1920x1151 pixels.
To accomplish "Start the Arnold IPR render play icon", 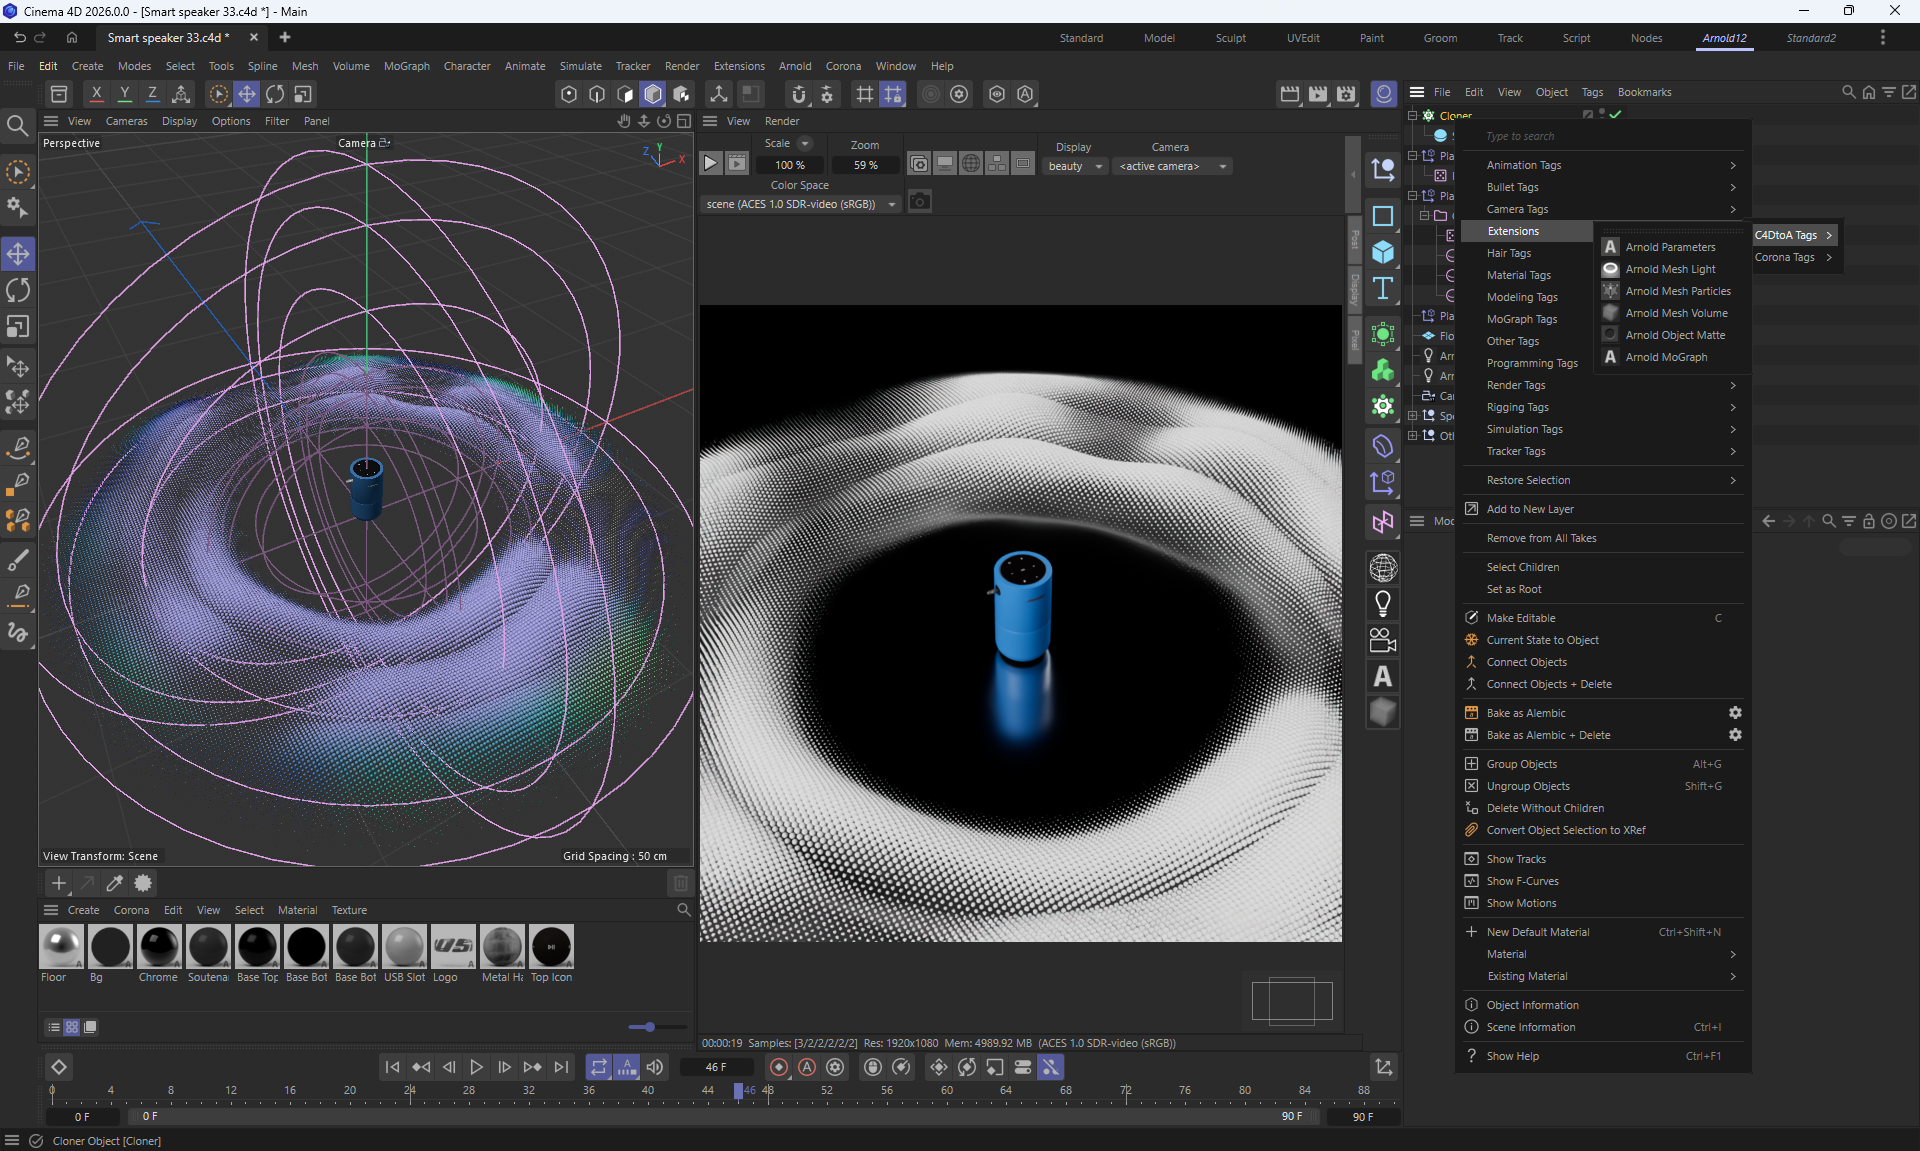I will [710, 163].
